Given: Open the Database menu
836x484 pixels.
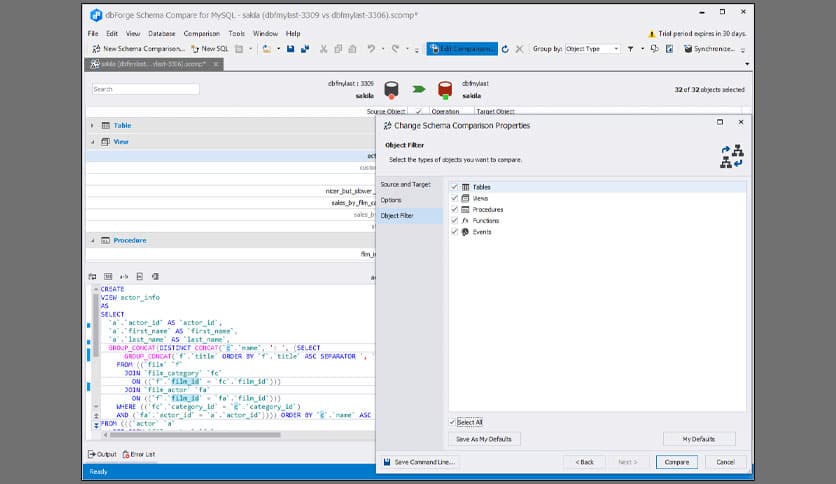Looking at the screenshot, I should [162, 33].
